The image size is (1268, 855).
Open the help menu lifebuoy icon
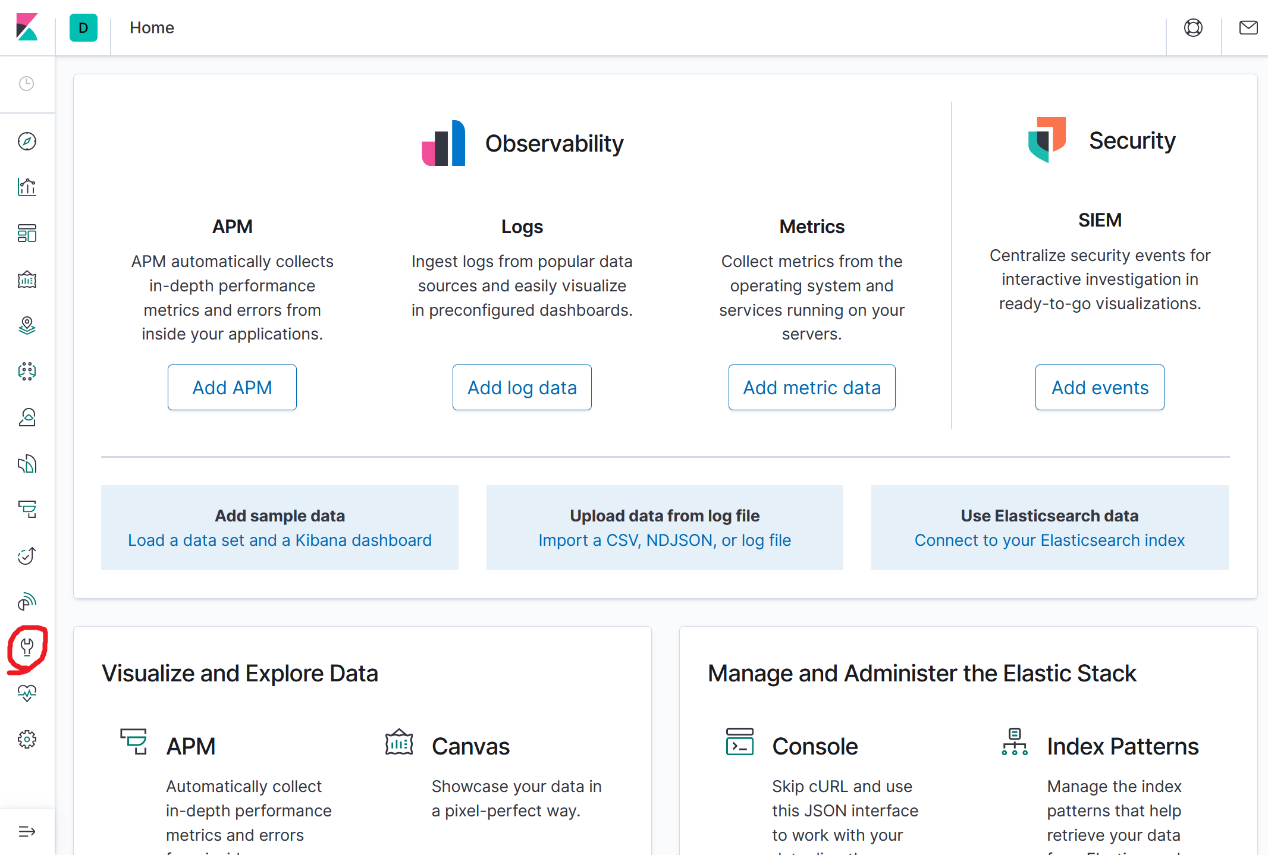click(1193, 28)
